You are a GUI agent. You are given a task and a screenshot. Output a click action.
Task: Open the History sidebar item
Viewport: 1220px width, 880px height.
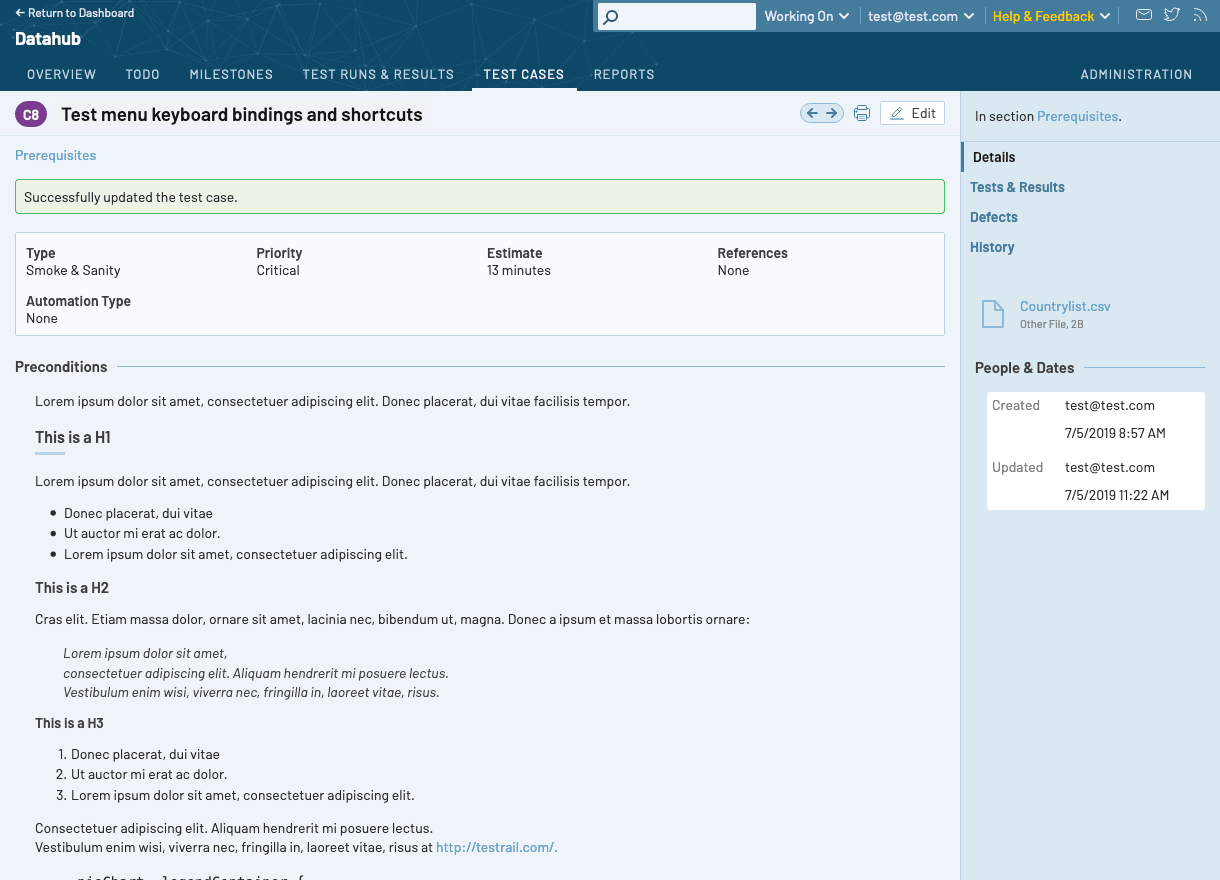click(x=992, y=247)
